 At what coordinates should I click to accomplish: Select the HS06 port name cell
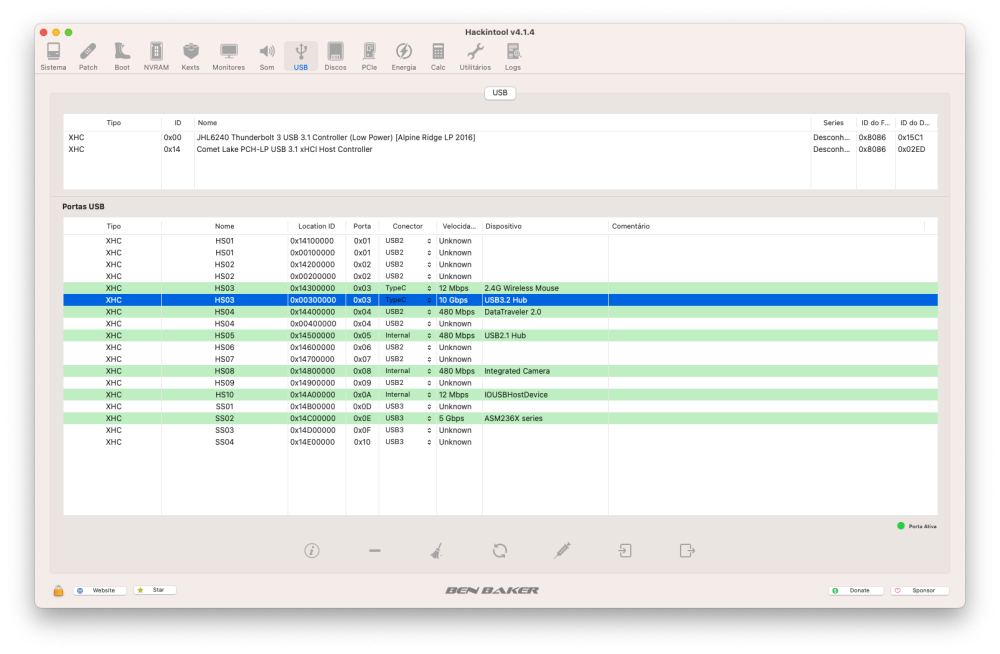coord(224,348)
